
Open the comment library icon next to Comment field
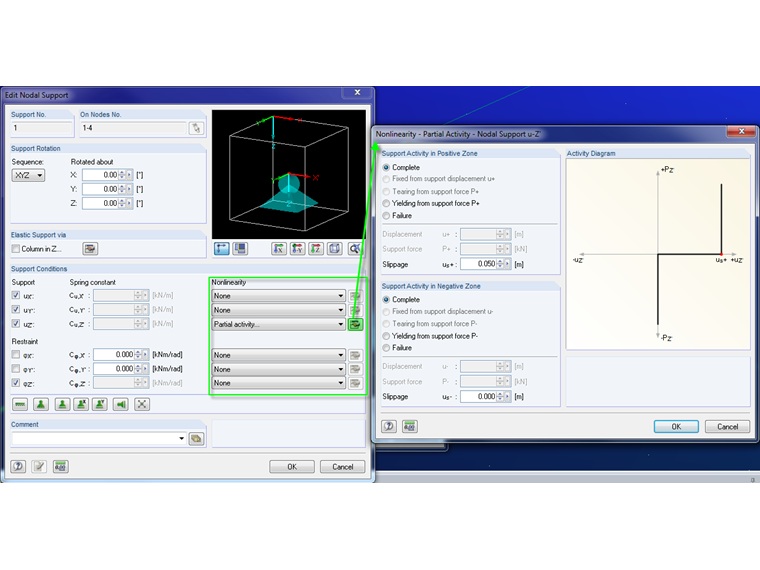tap(196, 439)
